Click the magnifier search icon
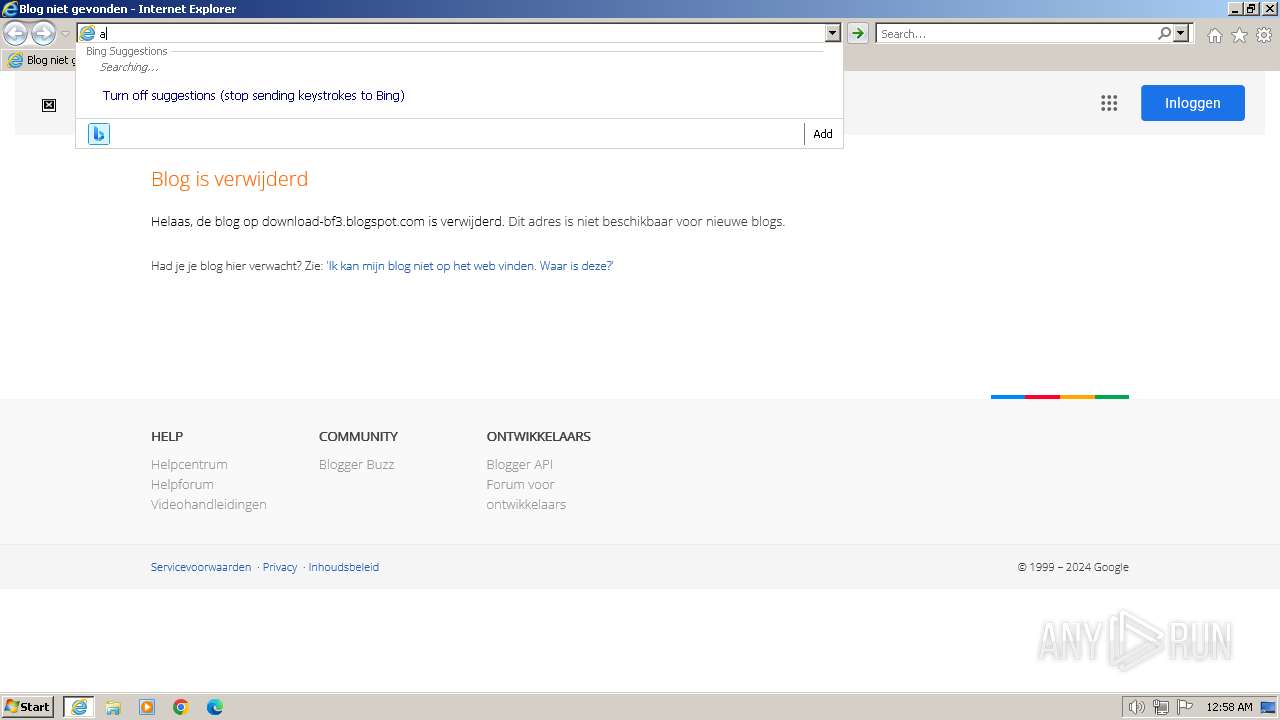Viewport: 1280px width, 720px height. click(x=1164, y=33)
